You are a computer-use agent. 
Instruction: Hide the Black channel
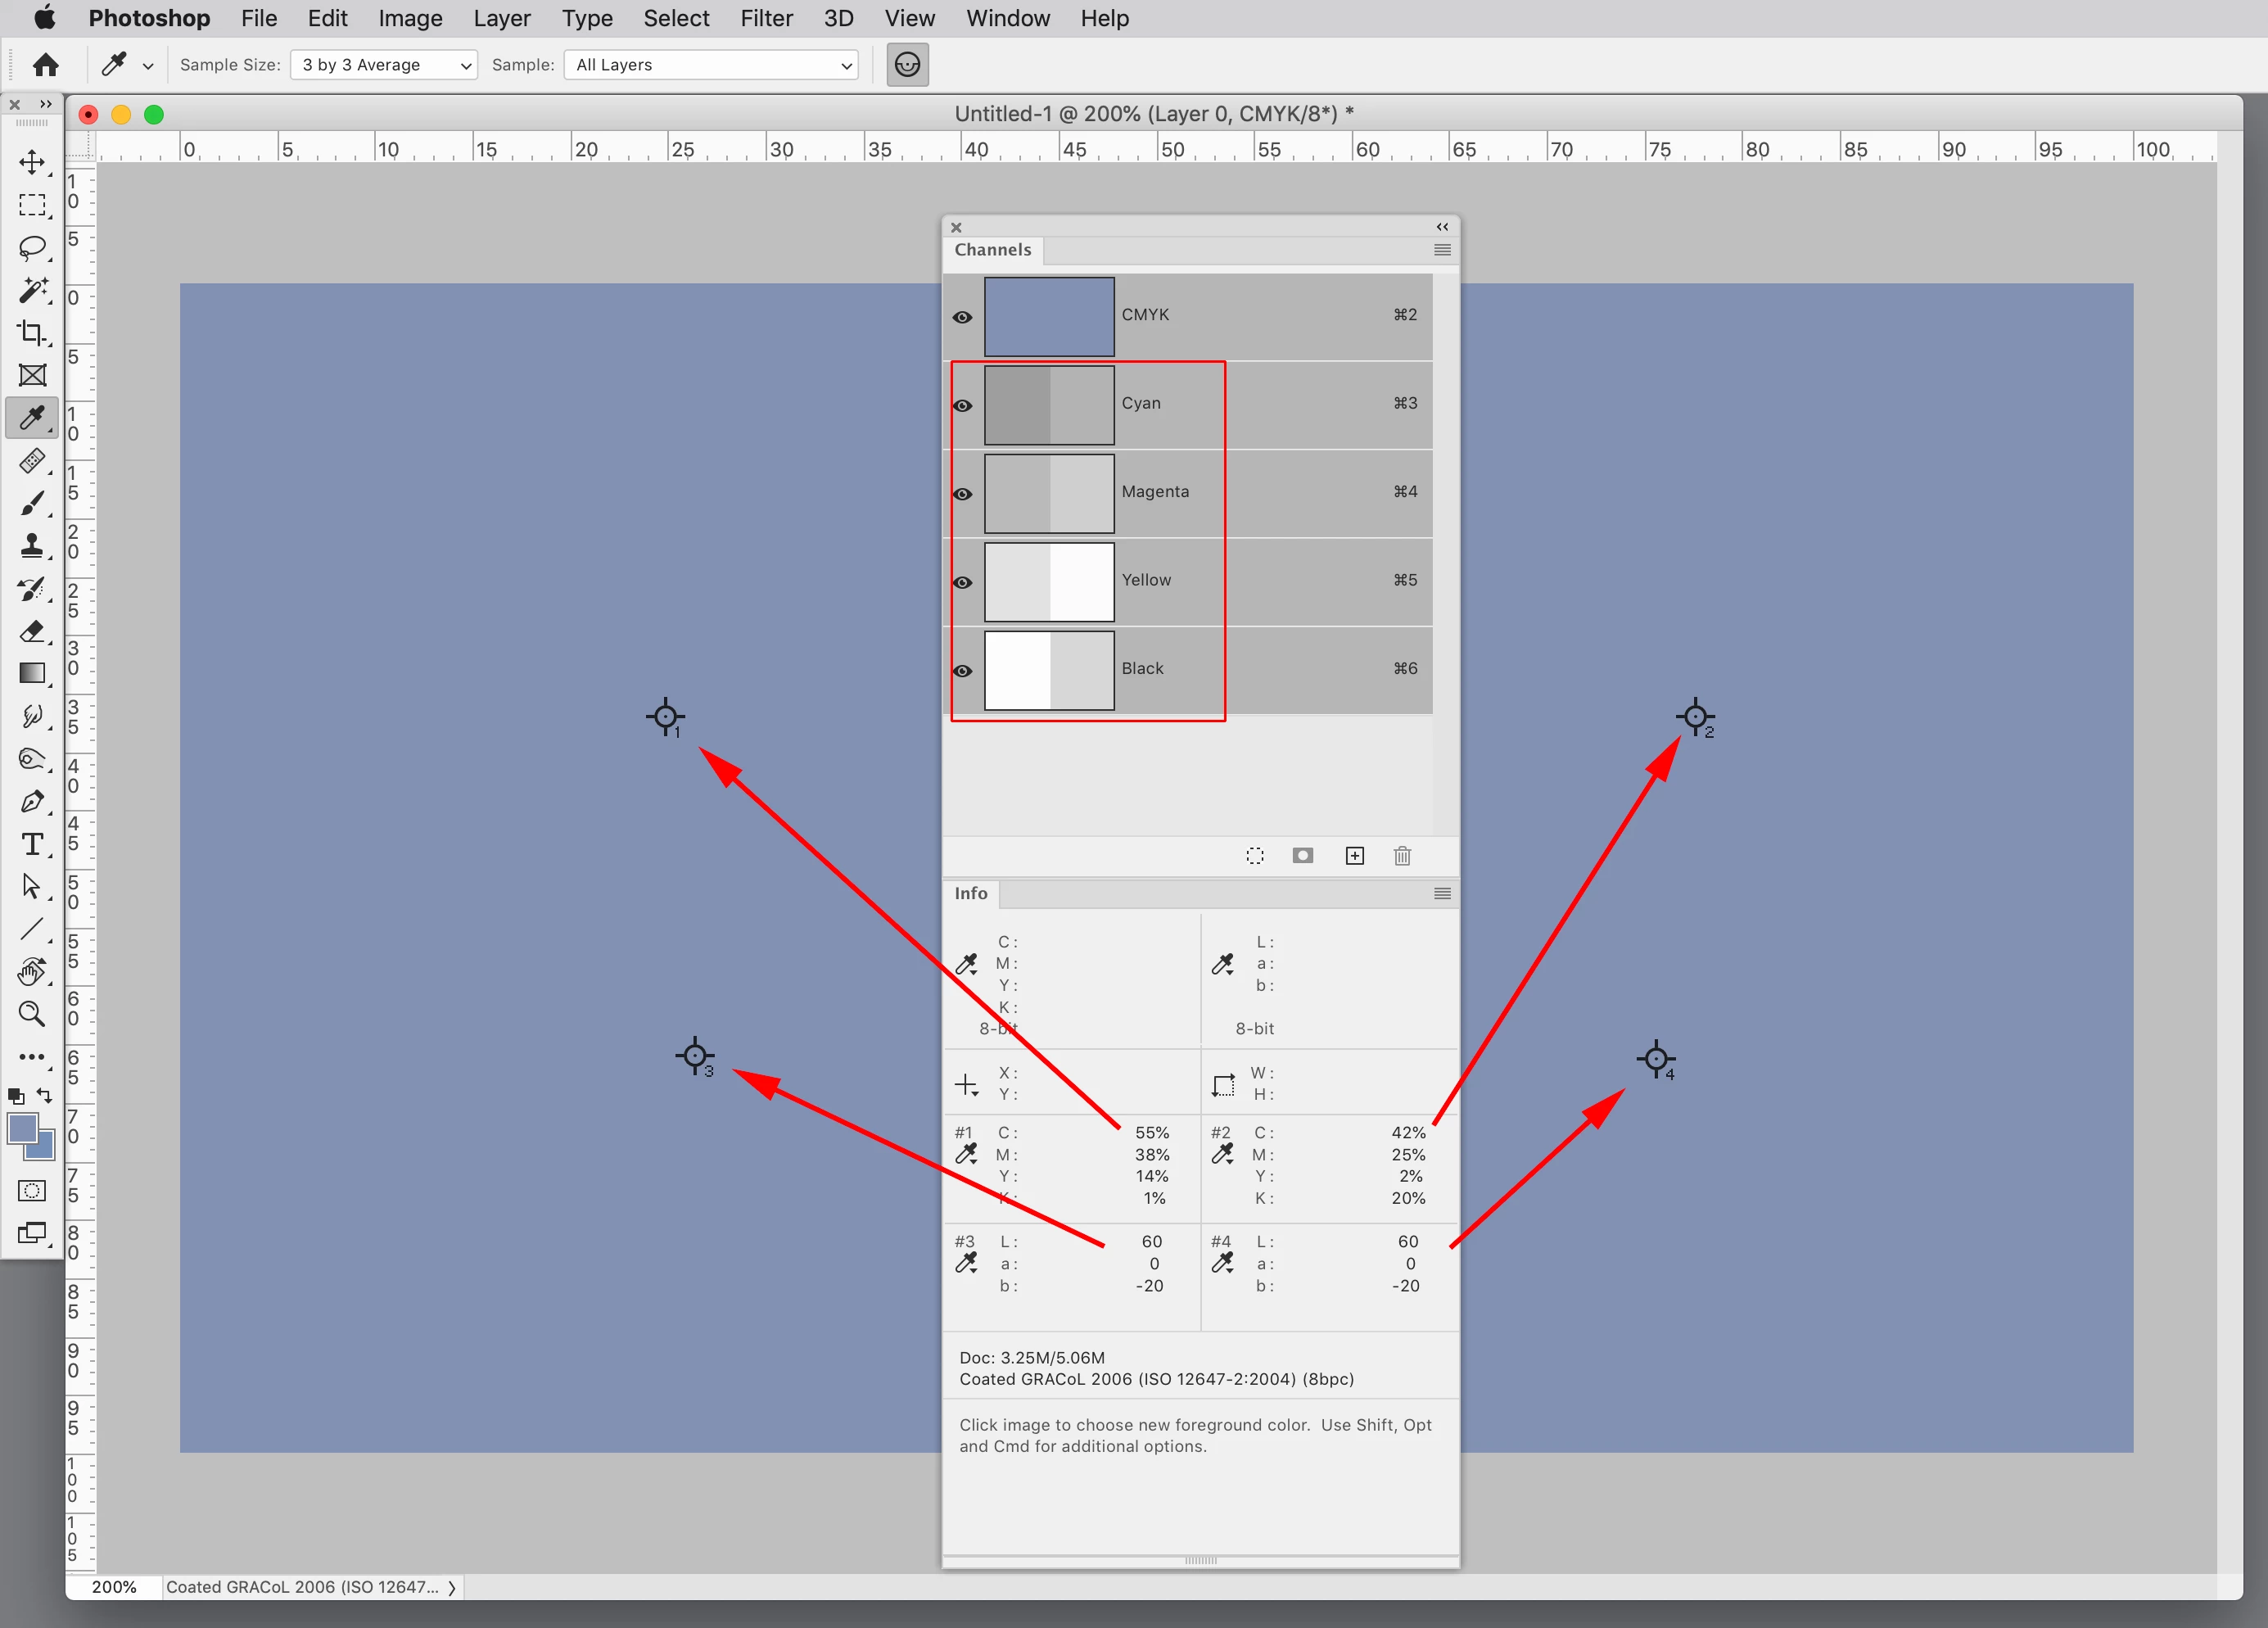[962, 671]
